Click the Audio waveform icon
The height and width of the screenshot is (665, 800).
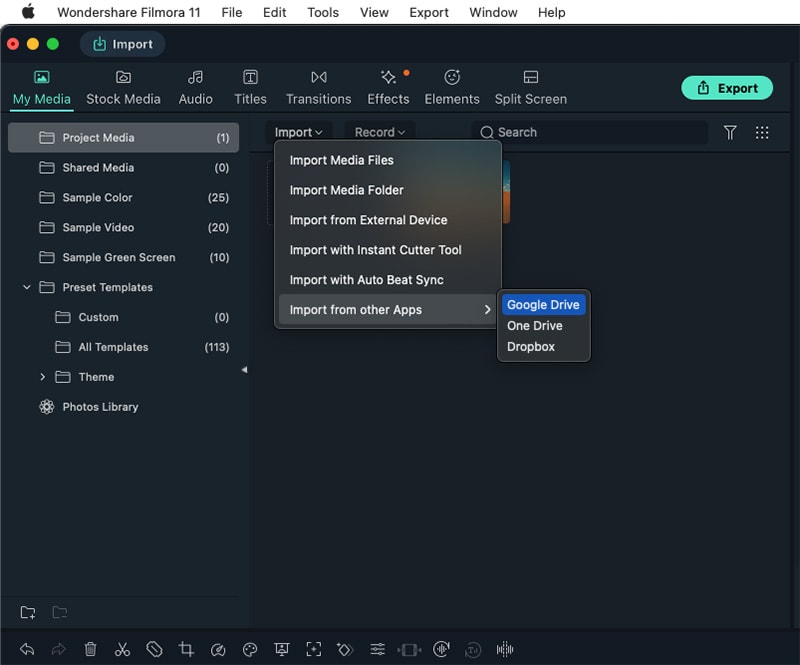pyautogui.click(x=505, y=649)
